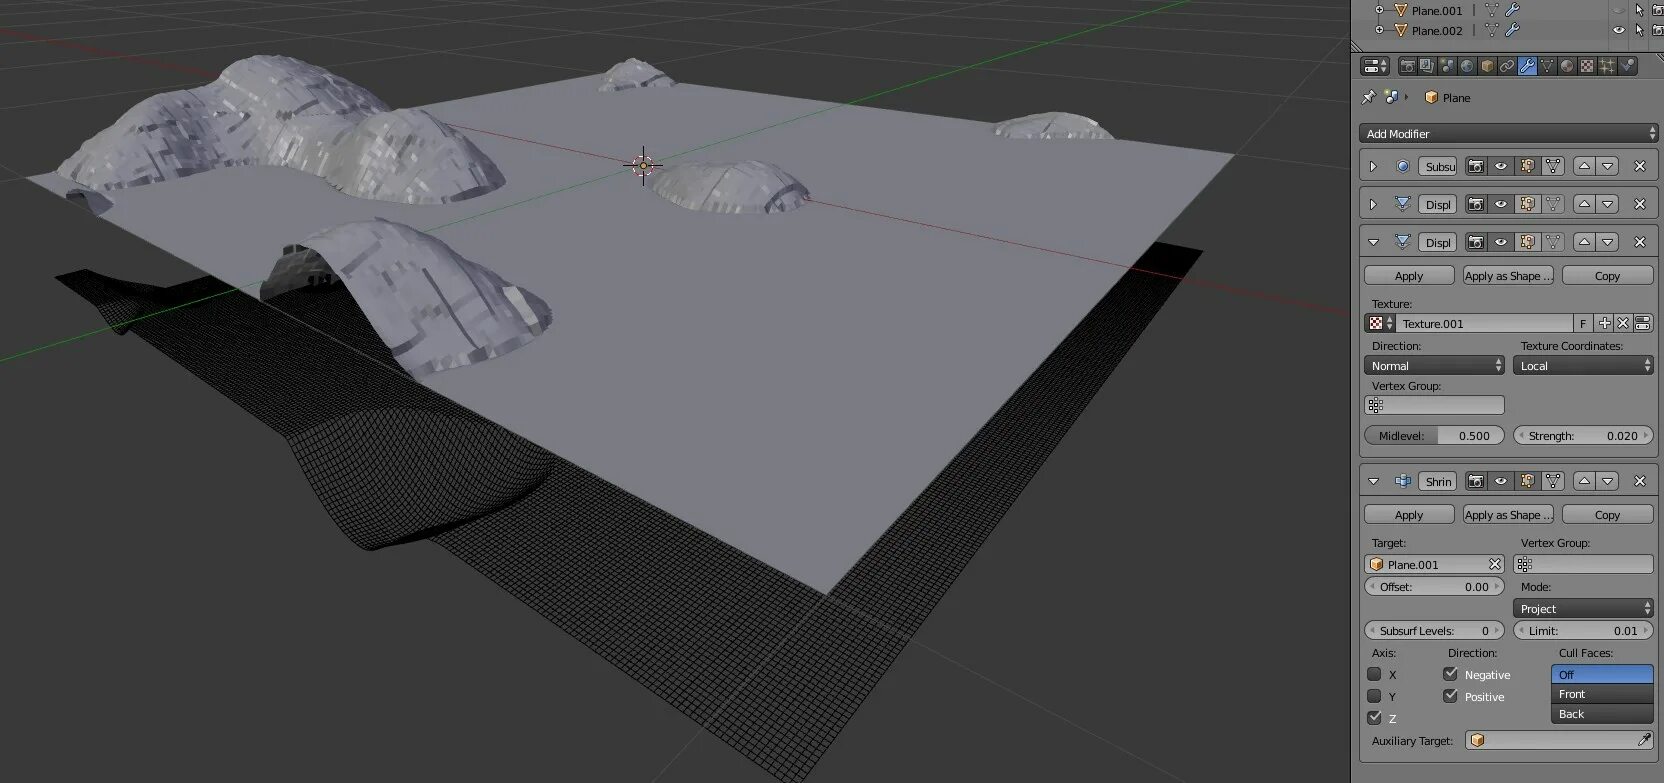Toggle Shrinkwrap modifier render camera icon

pyautogui.click(x=1476, y=481)
